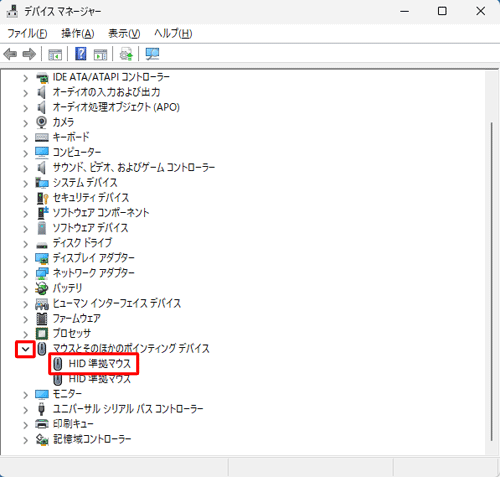Click the action pane toolbar icon
The height and width of the screenshot is (477, 500).
100,54
